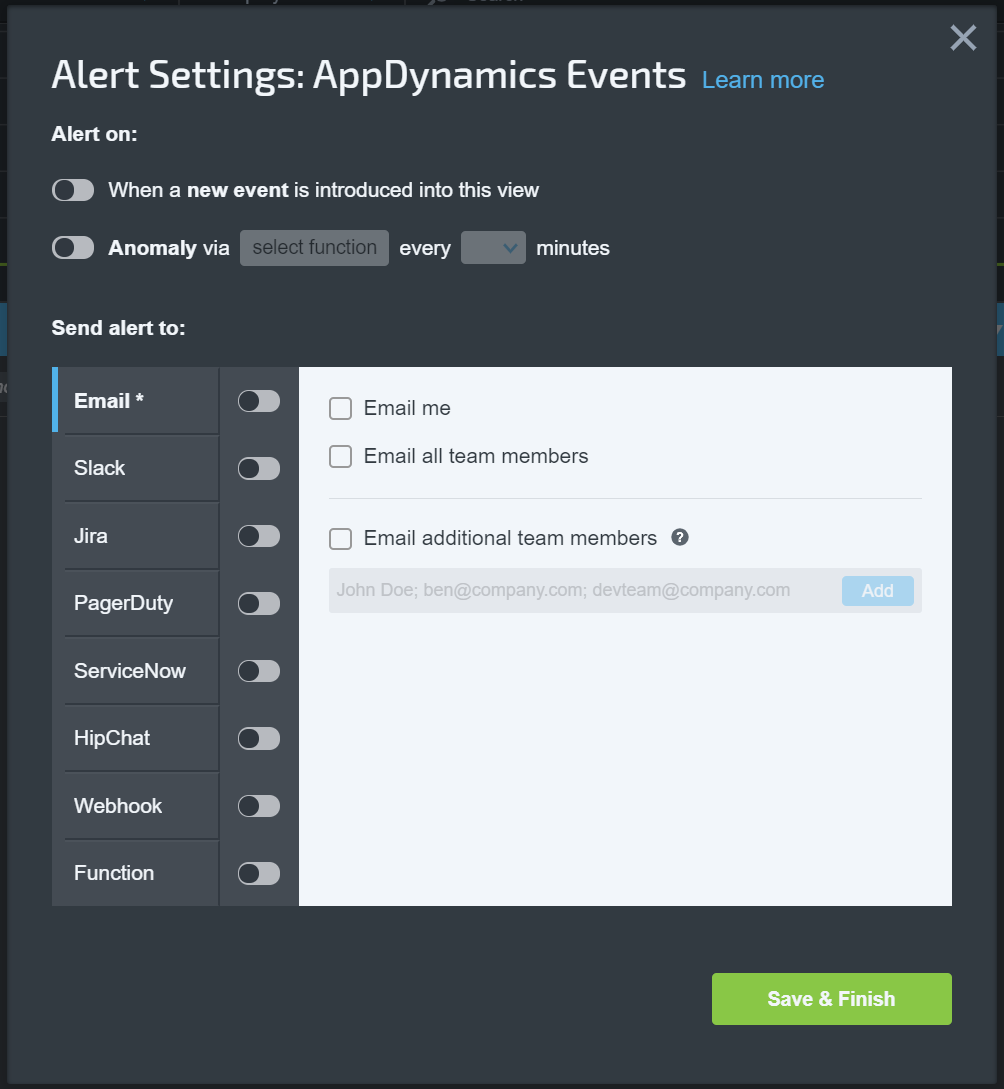Switch on the HipChat toggle
This screenshot has width=1004, height=1089.
[259, 738]
